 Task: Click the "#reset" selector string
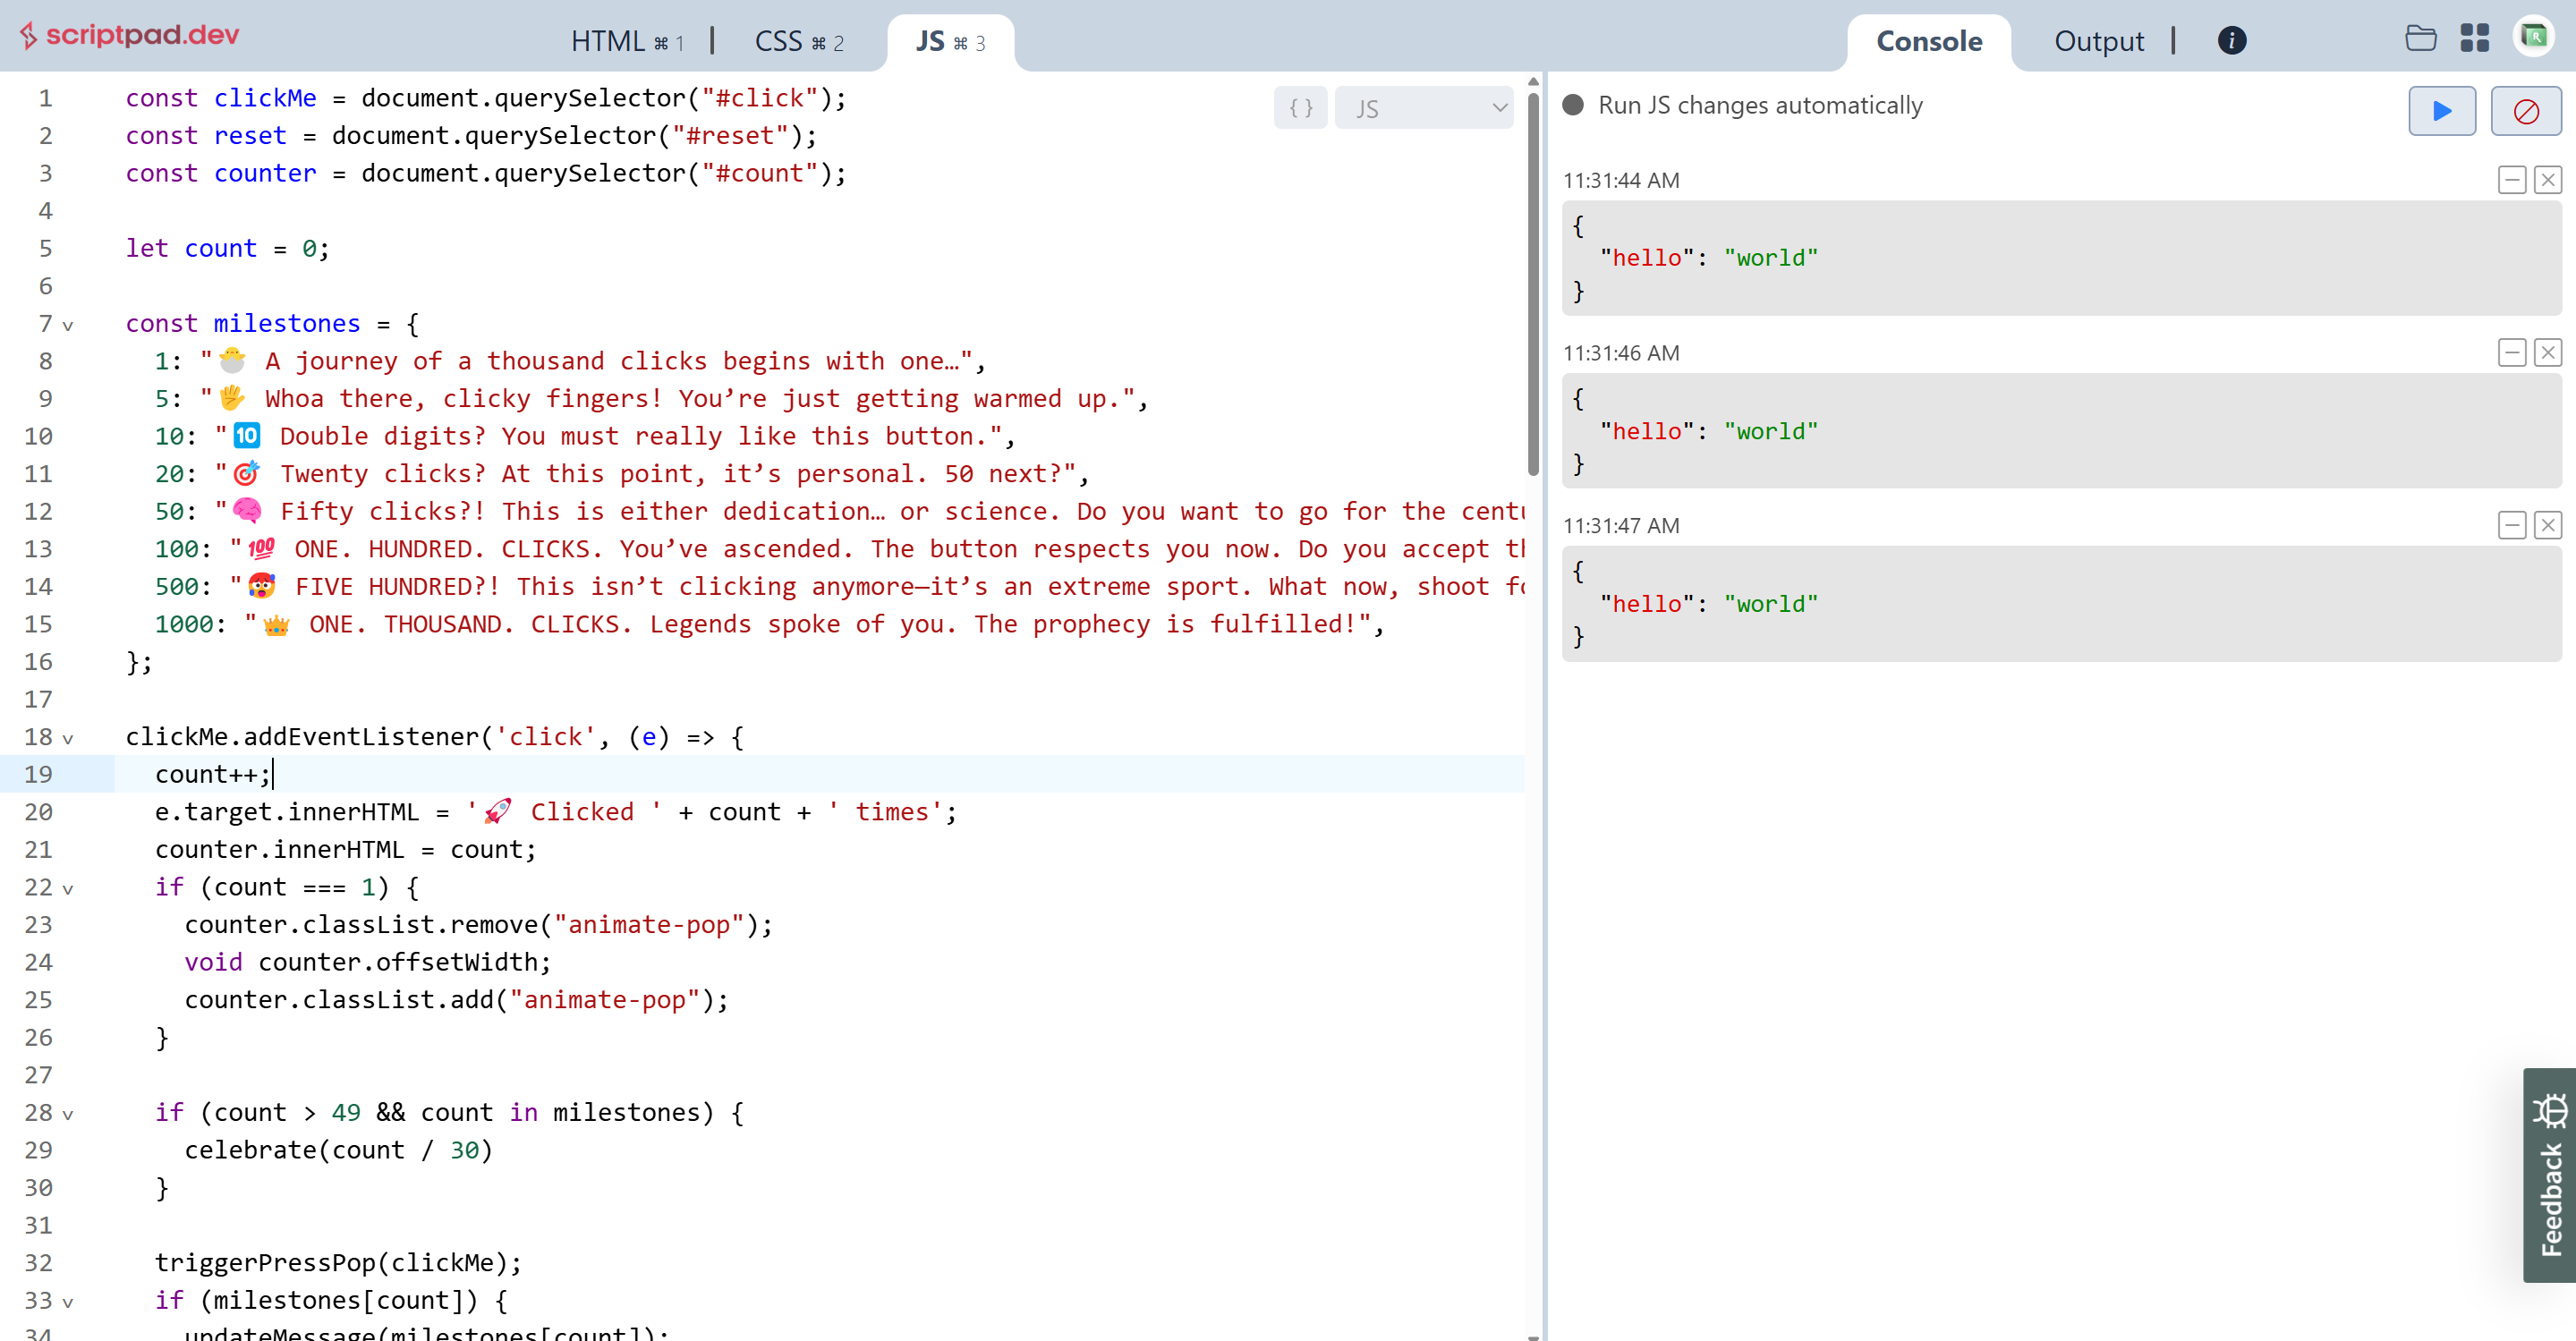tap(729, 135)
